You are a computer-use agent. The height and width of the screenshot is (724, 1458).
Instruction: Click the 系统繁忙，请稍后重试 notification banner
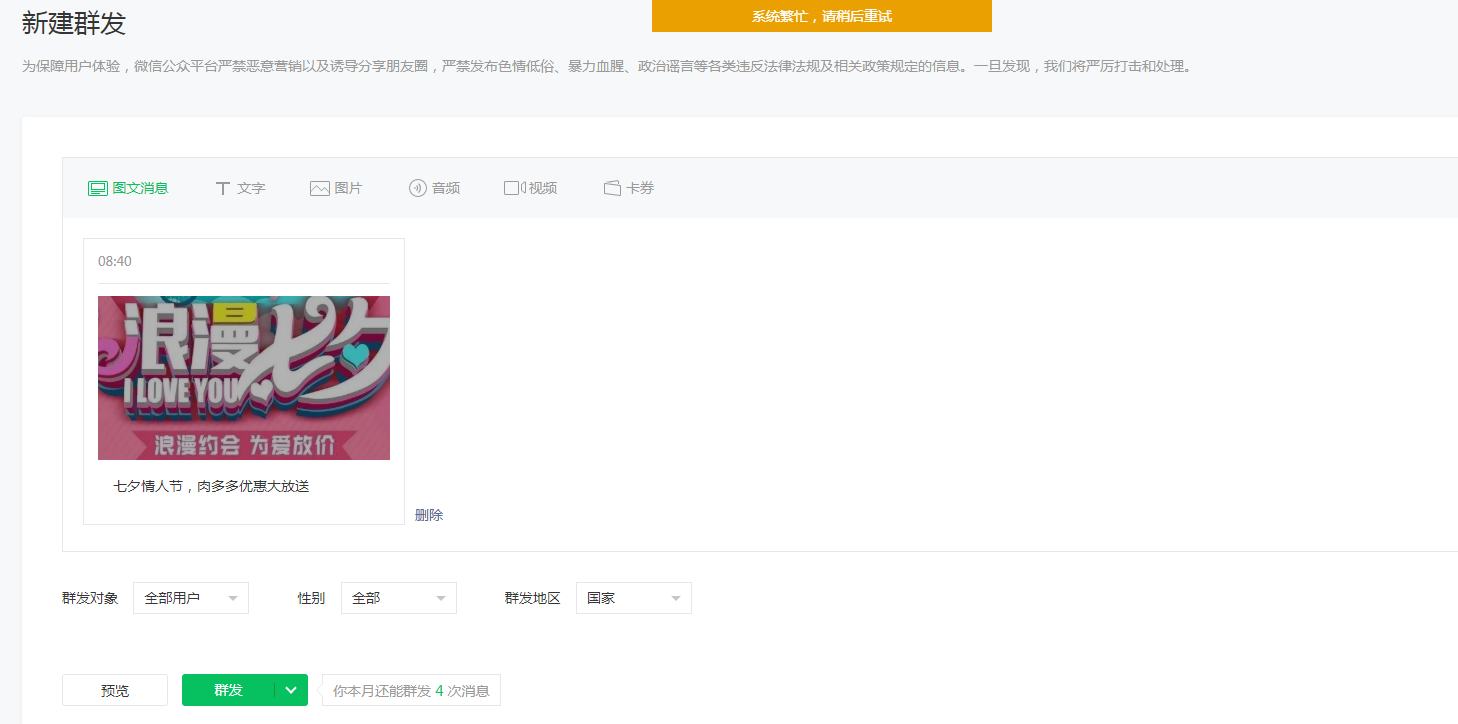click(x=822, y=16)
